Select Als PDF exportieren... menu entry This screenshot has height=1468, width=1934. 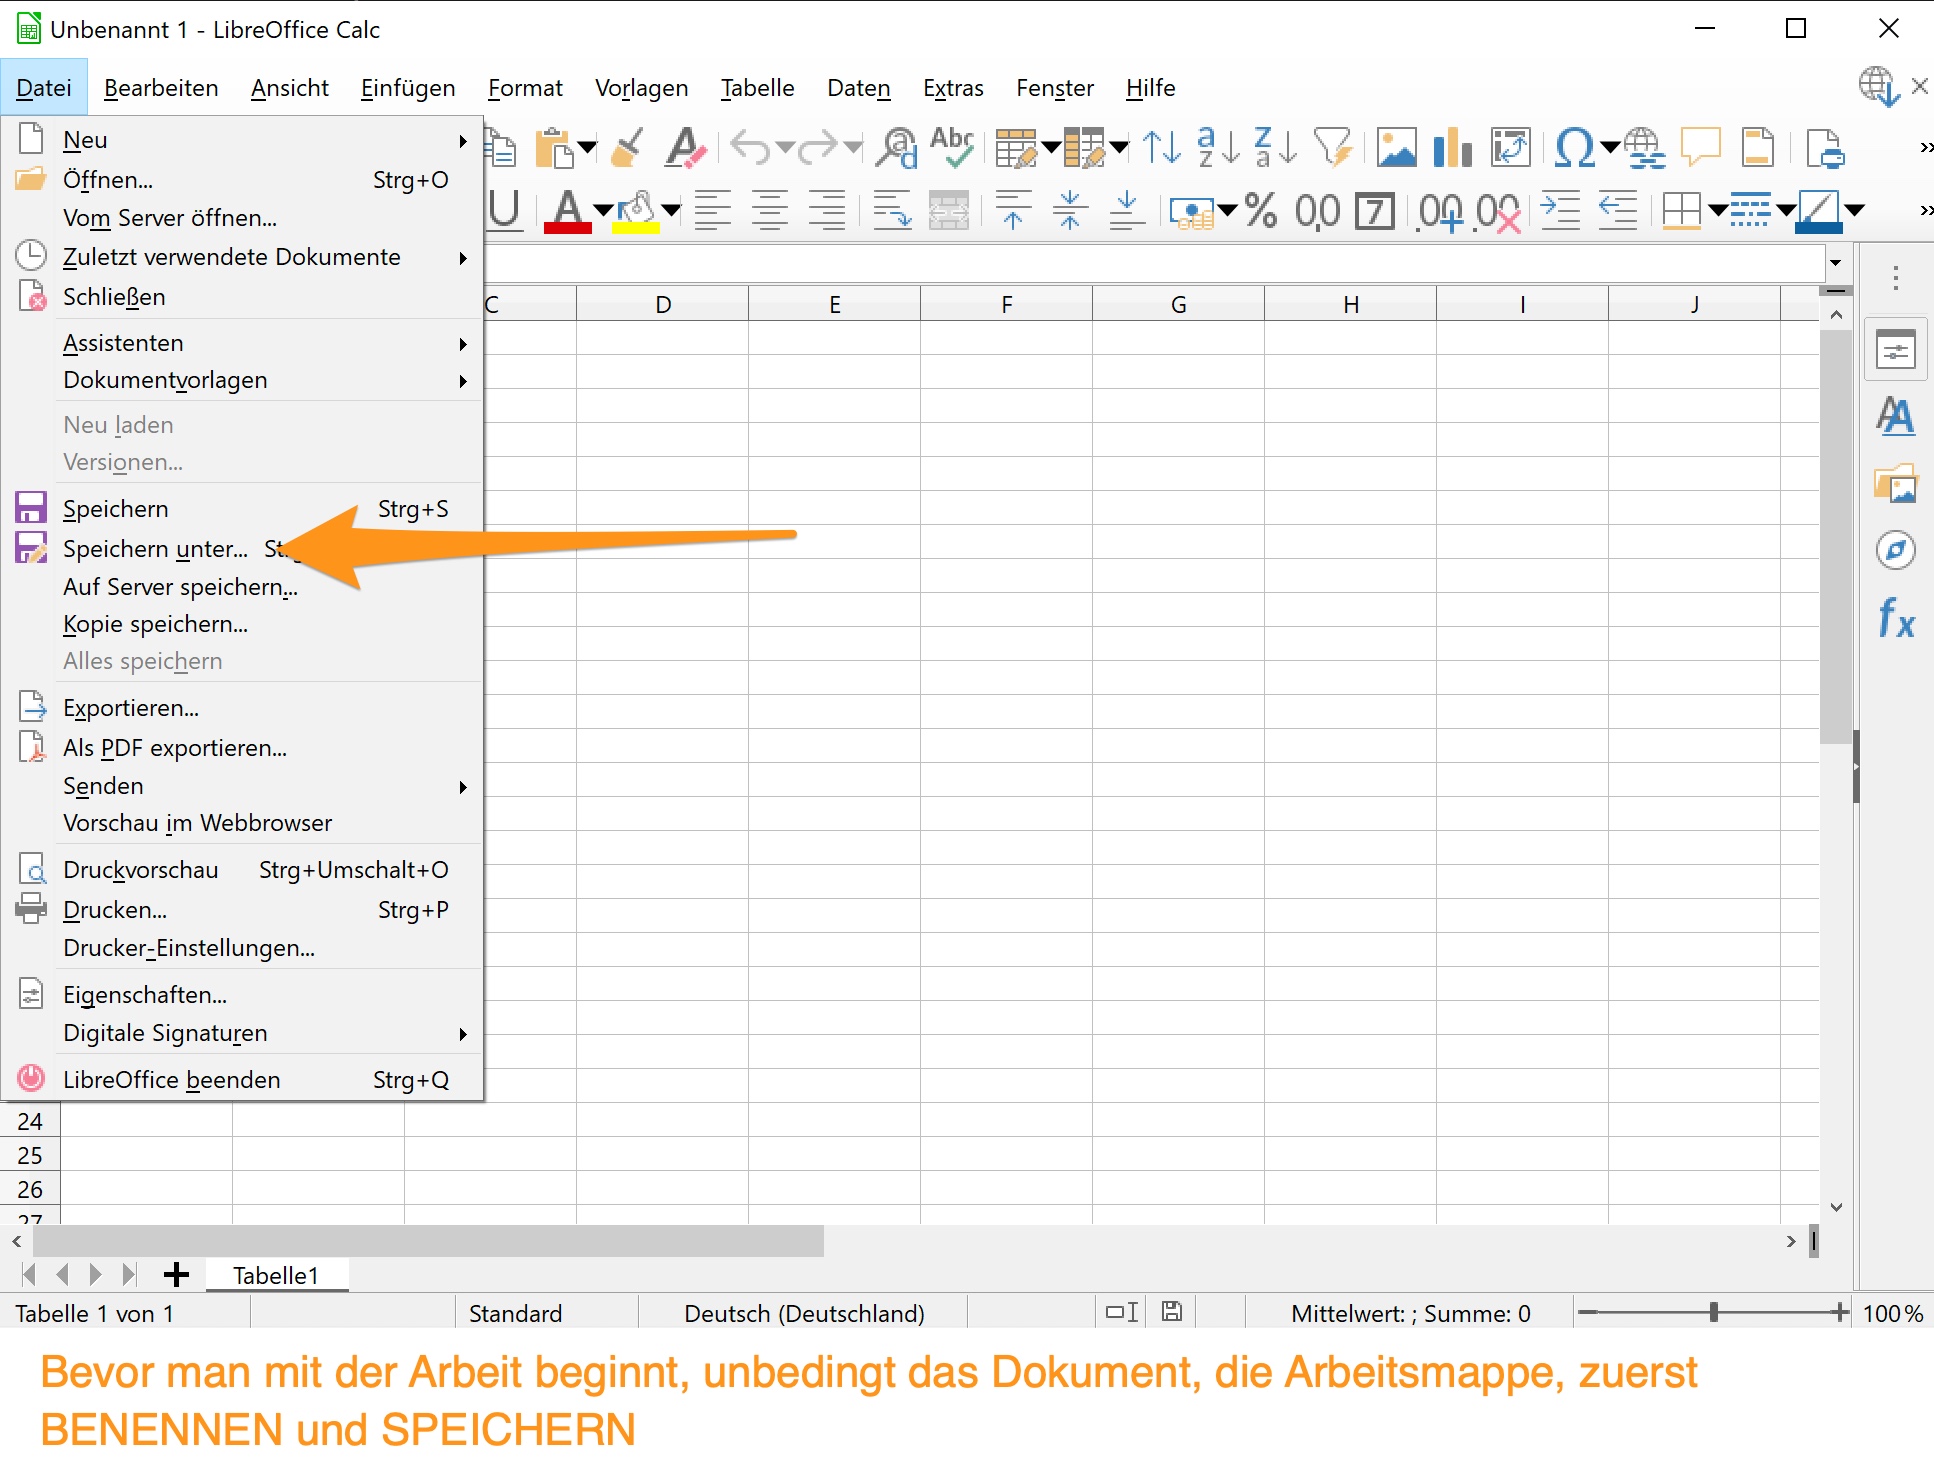175,748
